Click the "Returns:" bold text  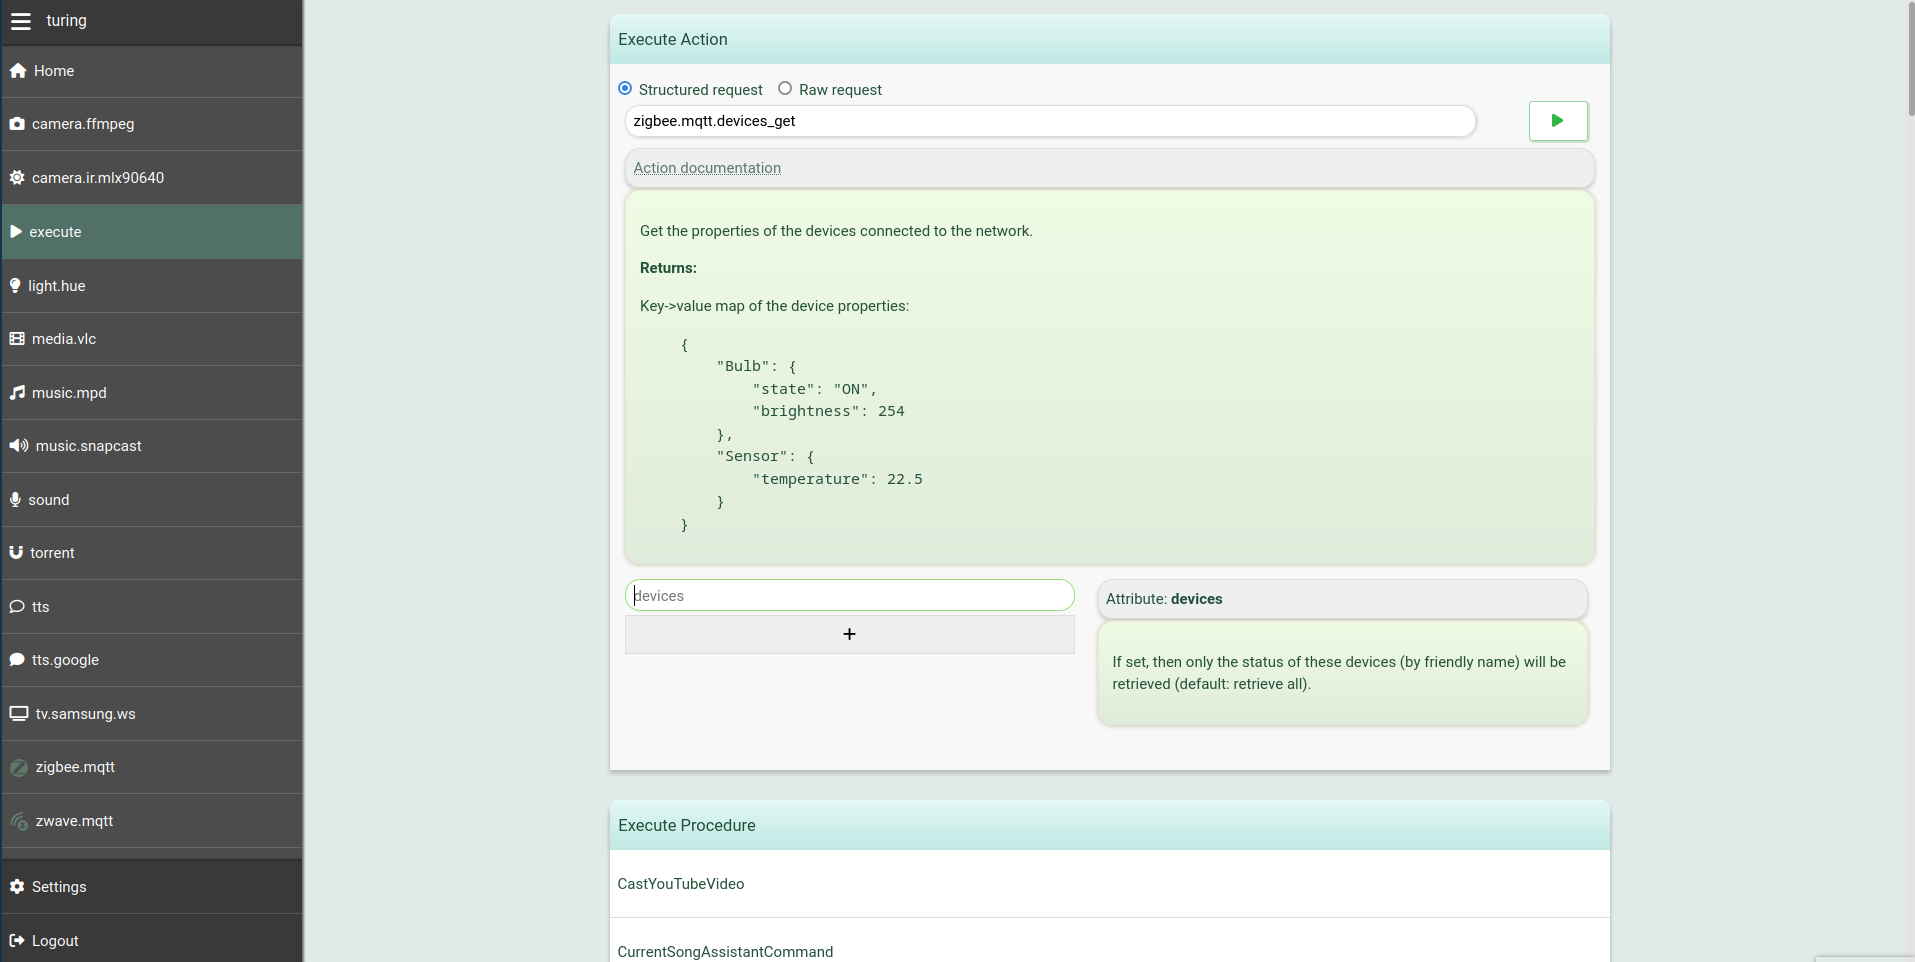[668, 268]
